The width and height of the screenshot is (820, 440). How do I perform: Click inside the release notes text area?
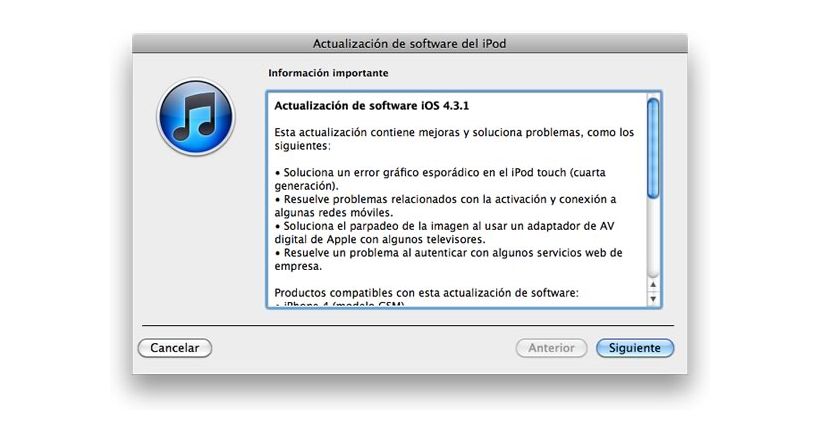pyautogui.click(x=457, y=200)
